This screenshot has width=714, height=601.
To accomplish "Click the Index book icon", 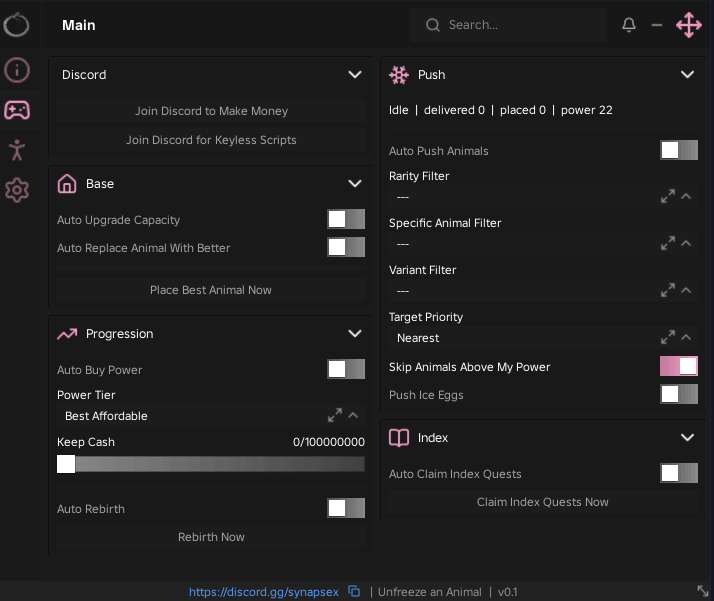I will click(x=399, y=438).
